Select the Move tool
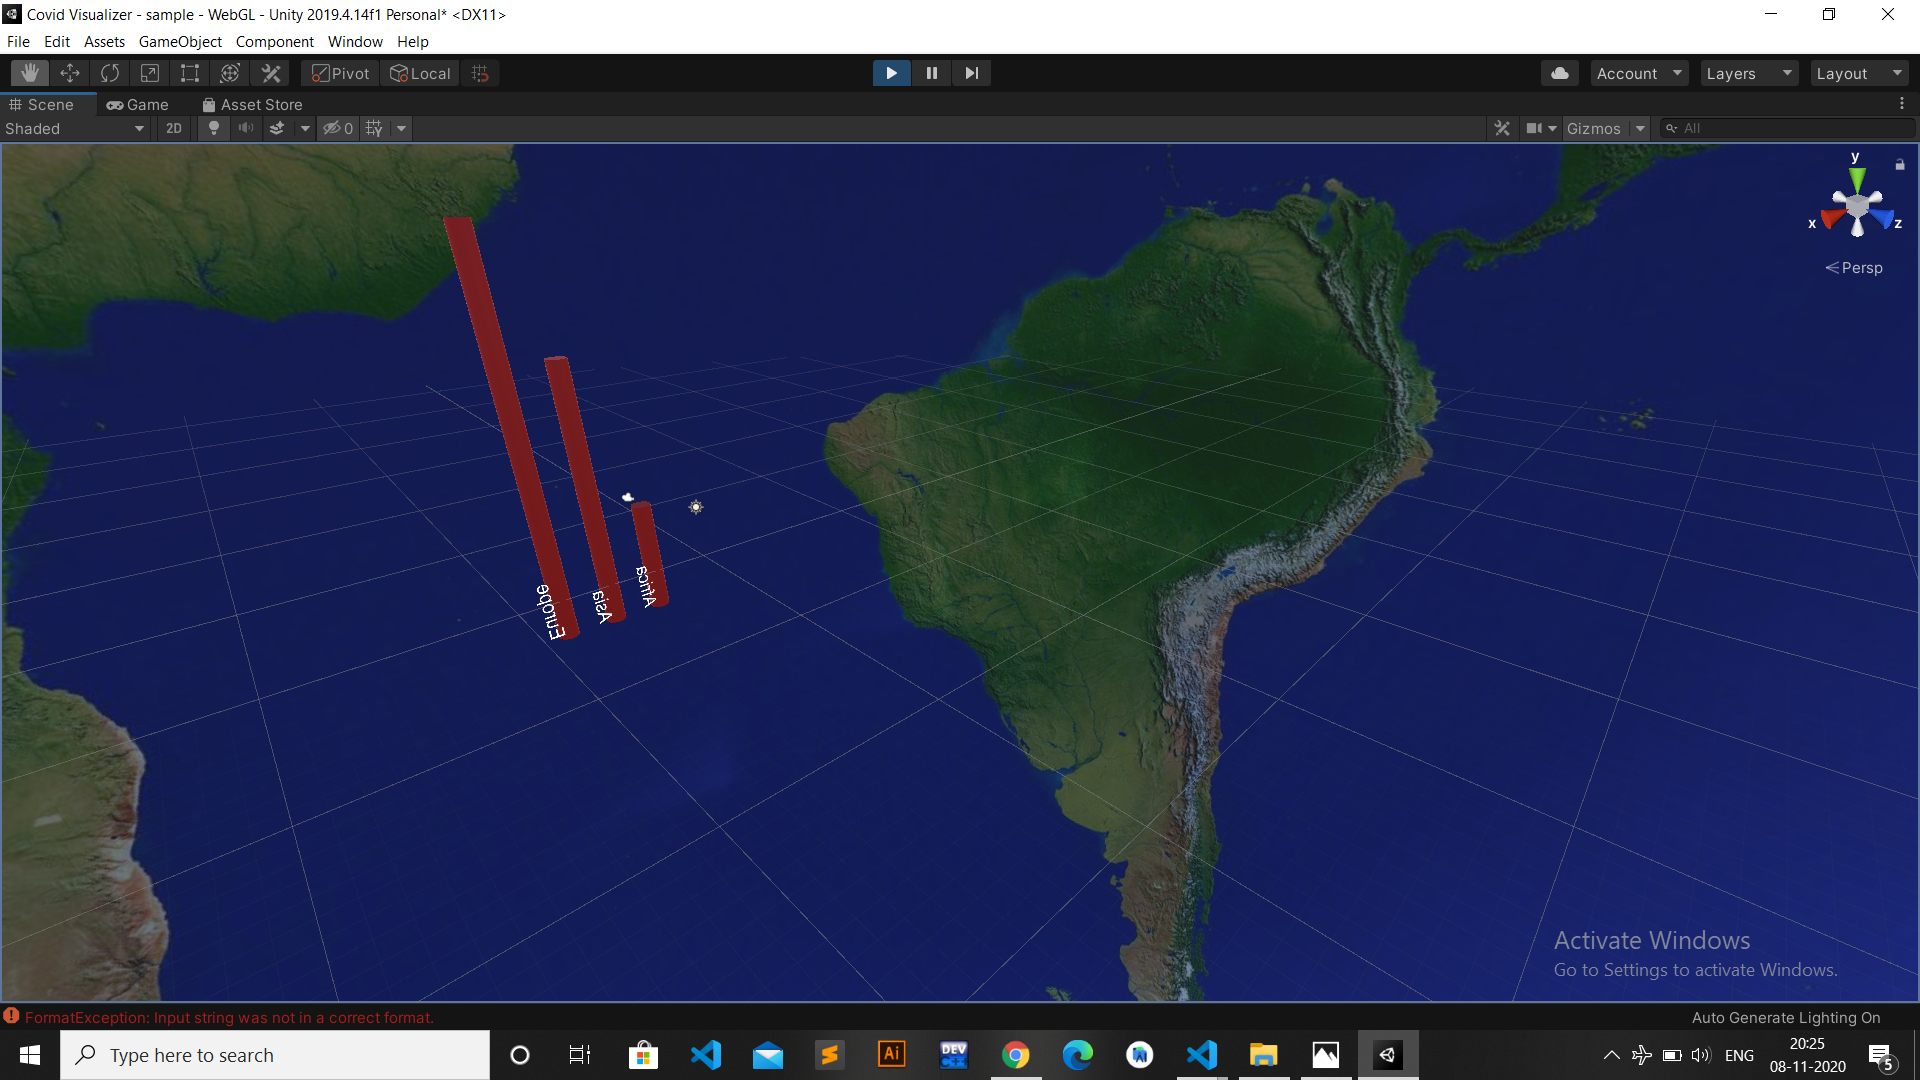 click(x=70, y=73)
